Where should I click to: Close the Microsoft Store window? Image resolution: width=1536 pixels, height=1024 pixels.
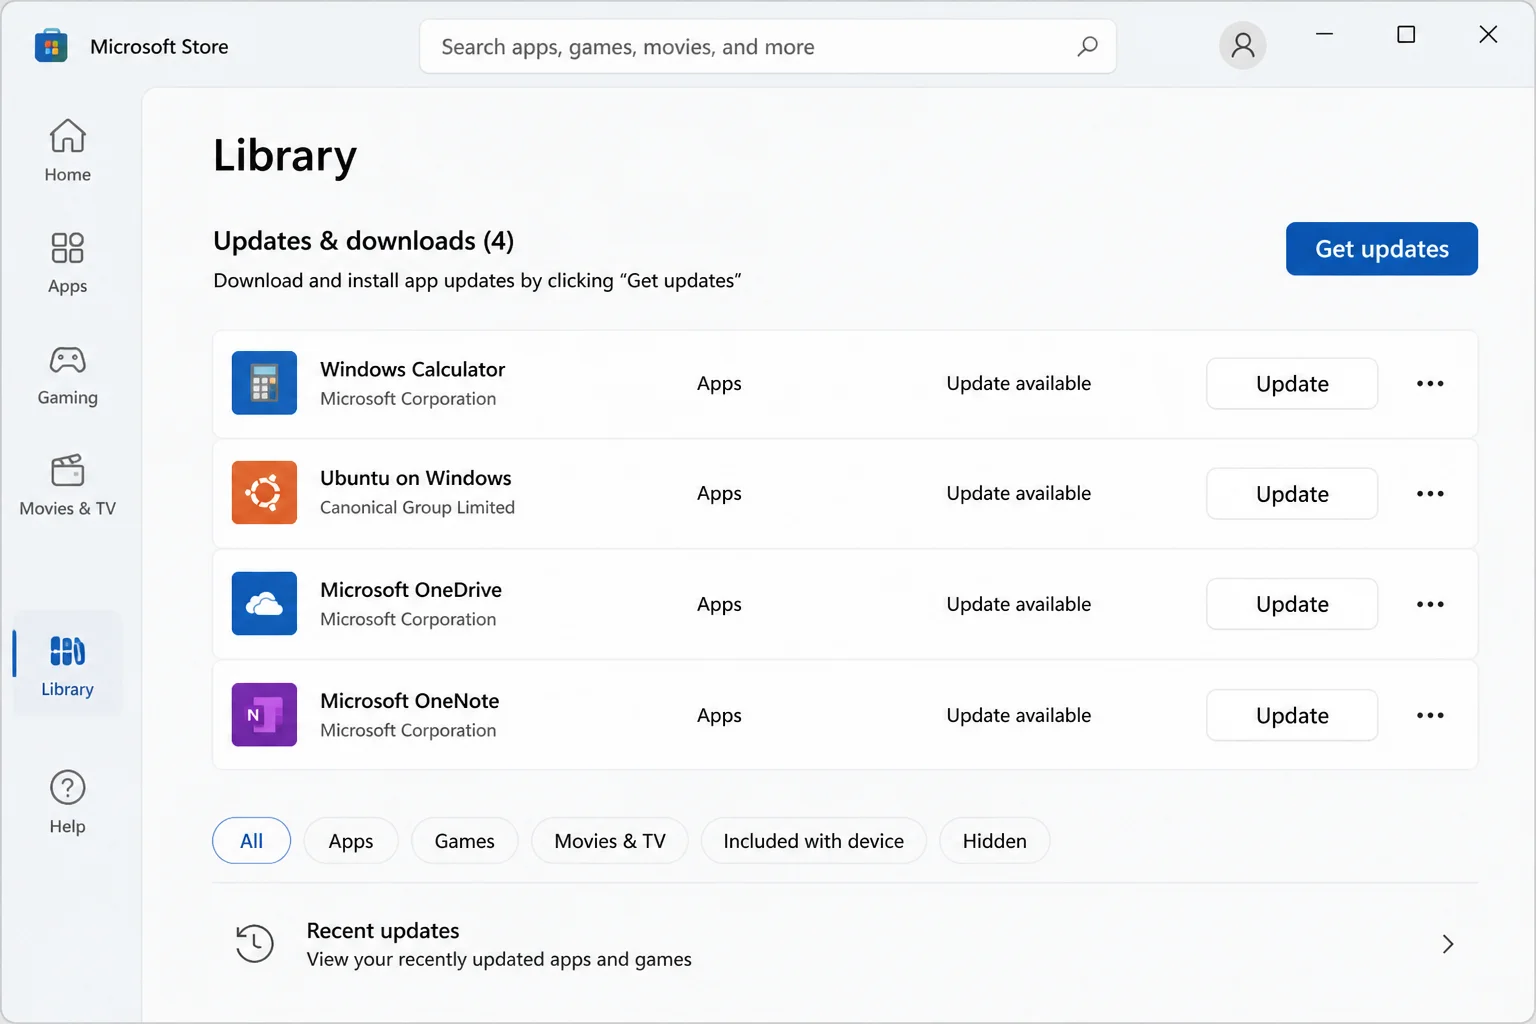click(x=1488, y=34)
